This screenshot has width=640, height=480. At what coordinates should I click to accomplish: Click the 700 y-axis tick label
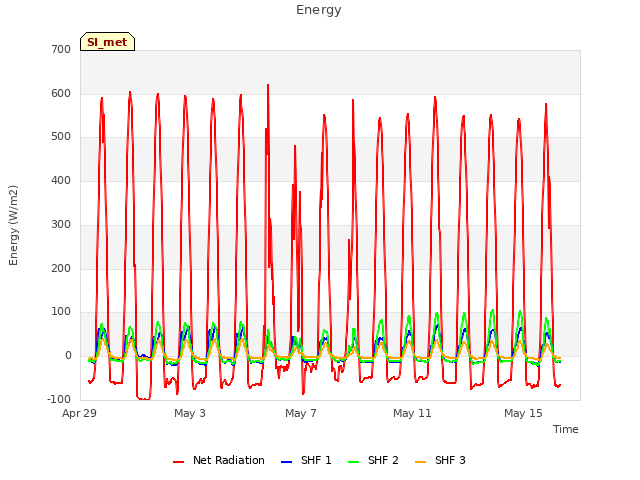click(x=61, y=50)
